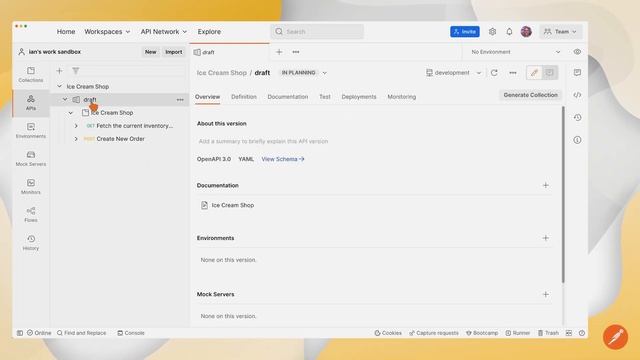Click the Invite button
The image size is (640, 360).
coord(464,31)
